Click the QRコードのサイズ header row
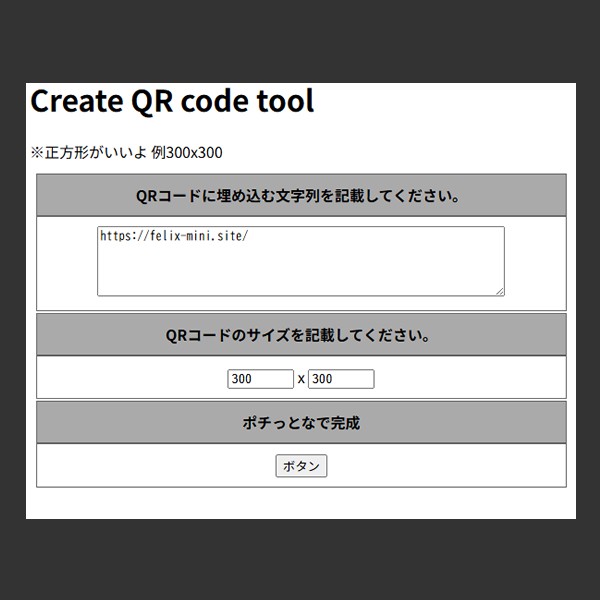Image resolution: width=600 pixels, height=600 pixels. [301, 335]
